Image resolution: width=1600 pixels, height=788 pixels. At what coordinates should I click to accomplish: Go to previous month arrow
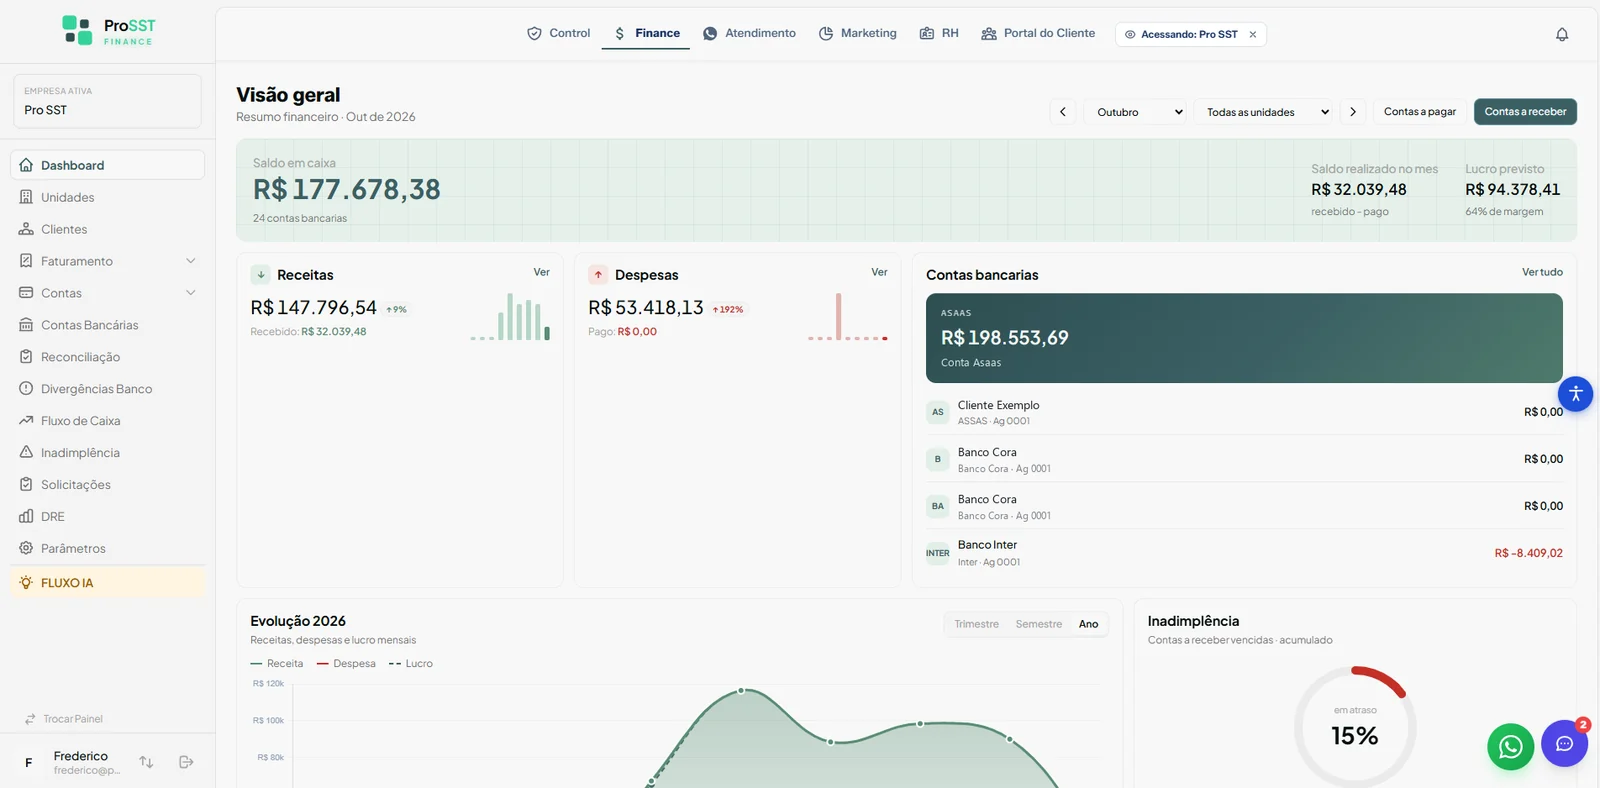pos(1063,112)
